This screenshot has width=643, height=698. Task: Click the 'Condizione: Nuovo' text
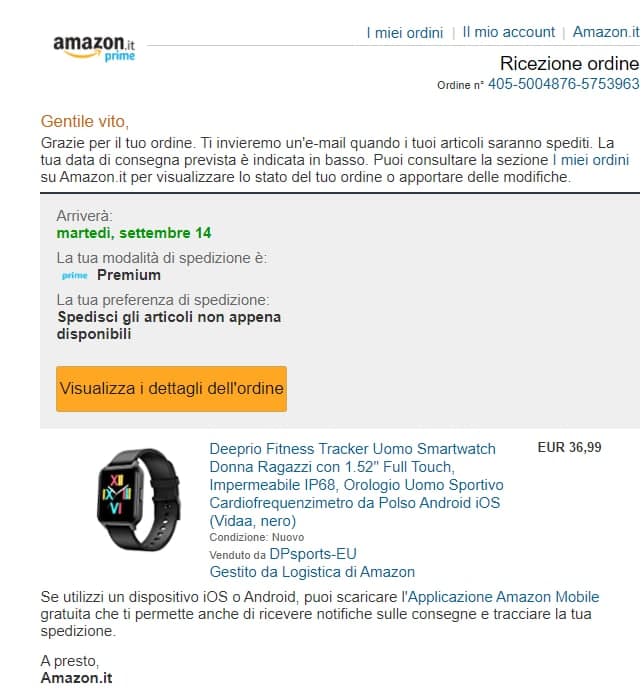click(x=256, y=537)
